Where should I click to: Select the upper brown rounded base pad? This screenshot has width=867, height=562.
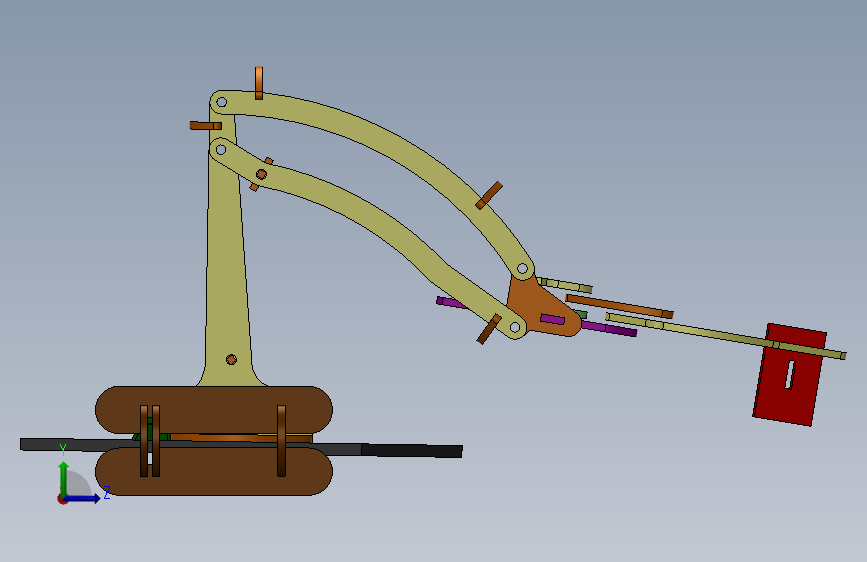(214, 410)
